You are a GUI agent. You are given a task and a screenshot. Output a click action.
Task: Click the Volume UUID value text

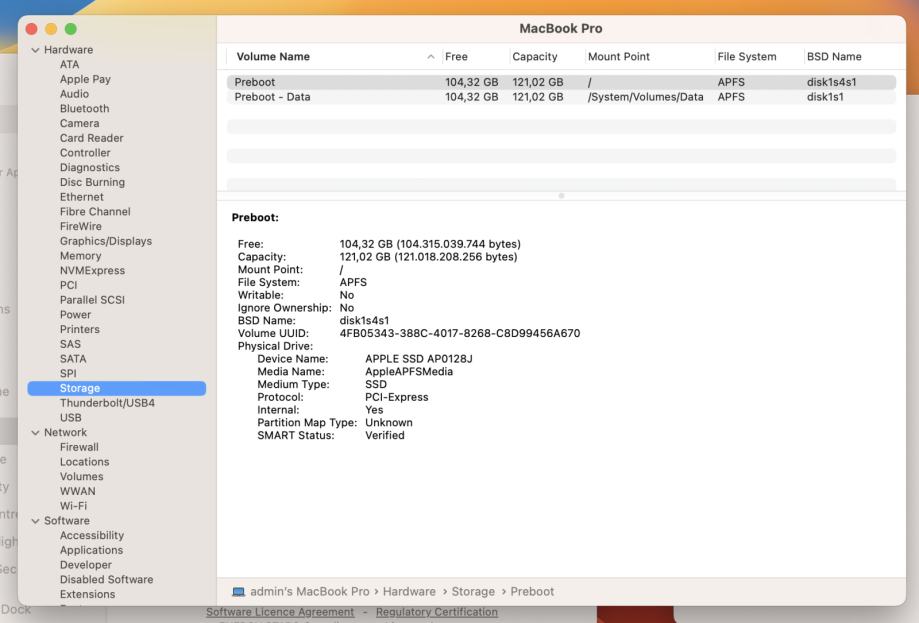coord(460,333)
